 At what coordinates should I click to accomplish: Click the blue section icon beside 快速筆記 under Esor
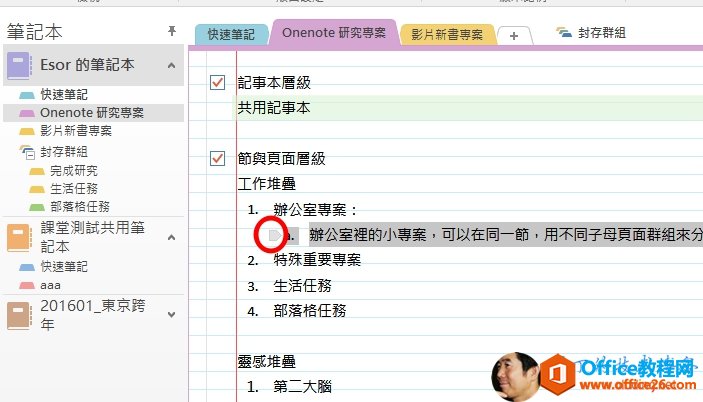point(27,95)
